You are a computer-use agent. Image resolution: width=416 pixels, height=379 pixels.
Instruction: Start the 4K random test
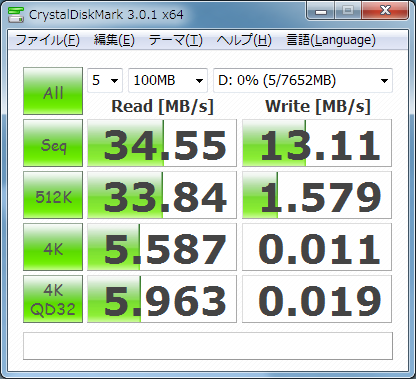(53, 247)
